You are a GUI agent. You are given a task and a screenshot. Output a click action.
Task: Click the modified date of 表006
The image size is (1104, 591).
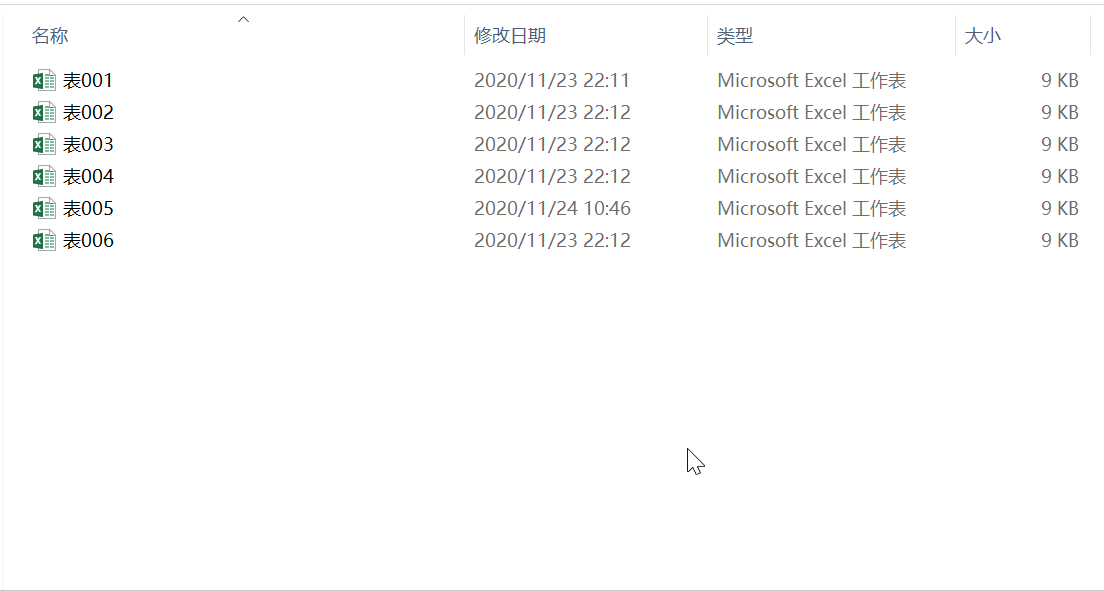[552, 240]
